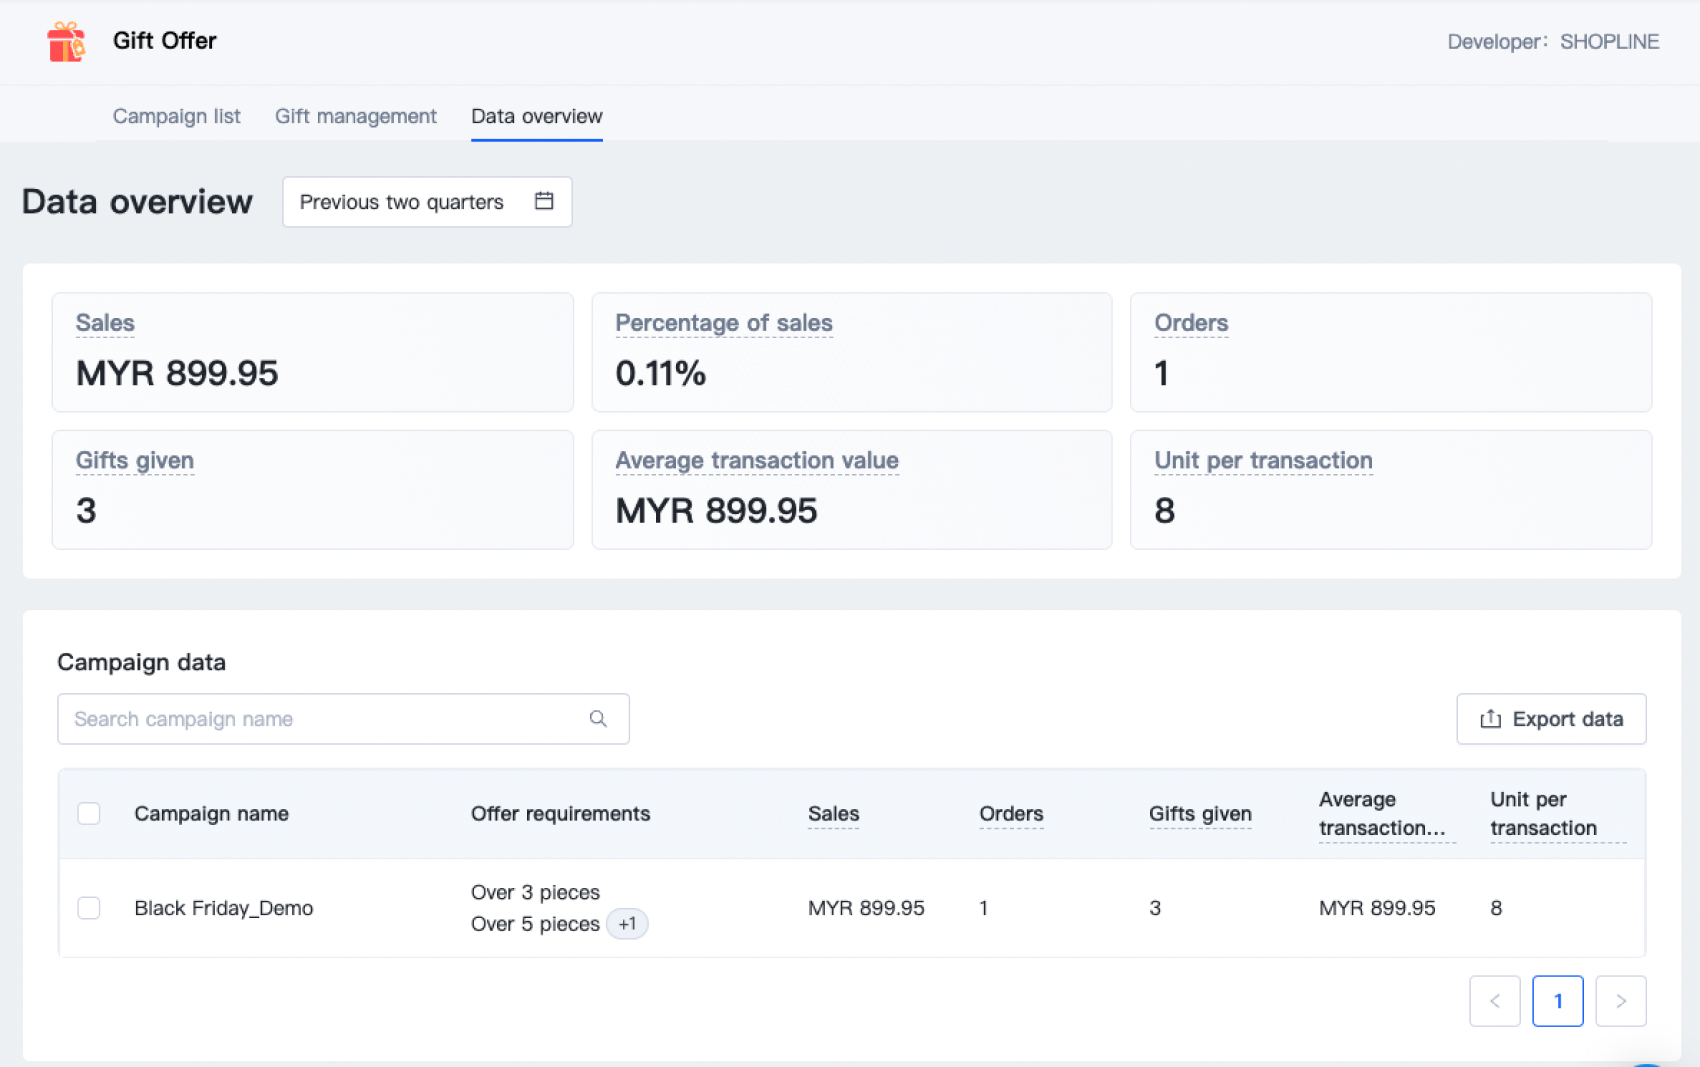Open the Previous two quarters date dropdown
The width and height of the screenshot is (1700, 1067).
tap(426, 202)
